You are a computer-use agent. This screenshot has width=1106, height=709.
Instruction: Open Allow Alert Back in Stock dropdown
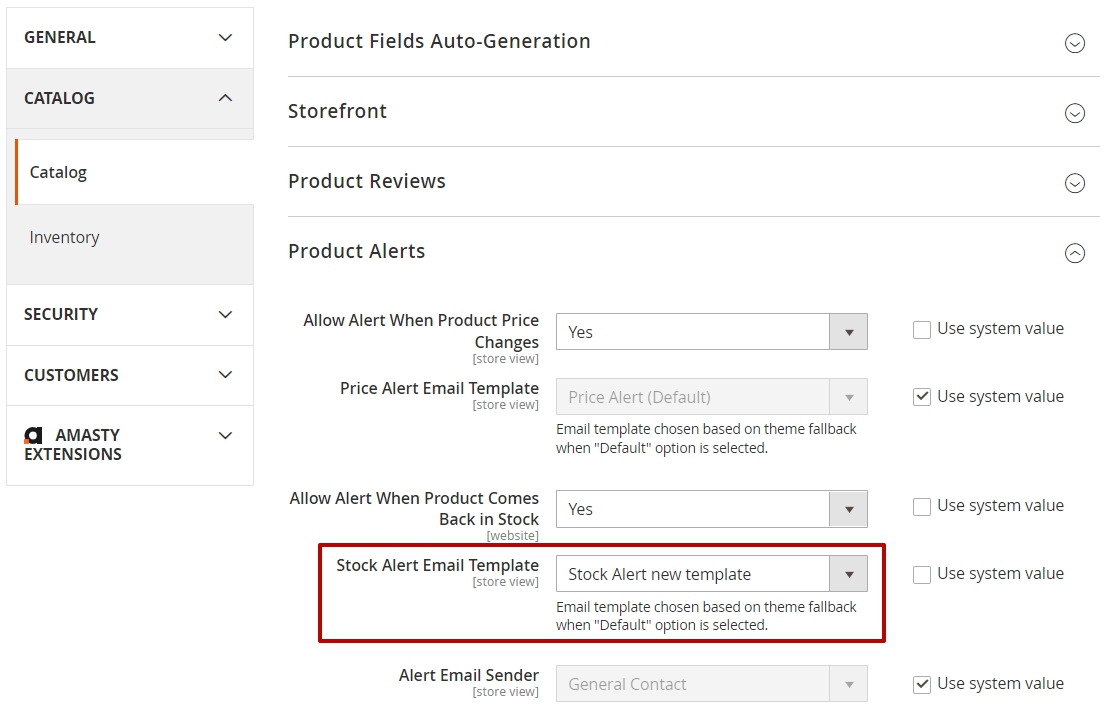[712, 509]
